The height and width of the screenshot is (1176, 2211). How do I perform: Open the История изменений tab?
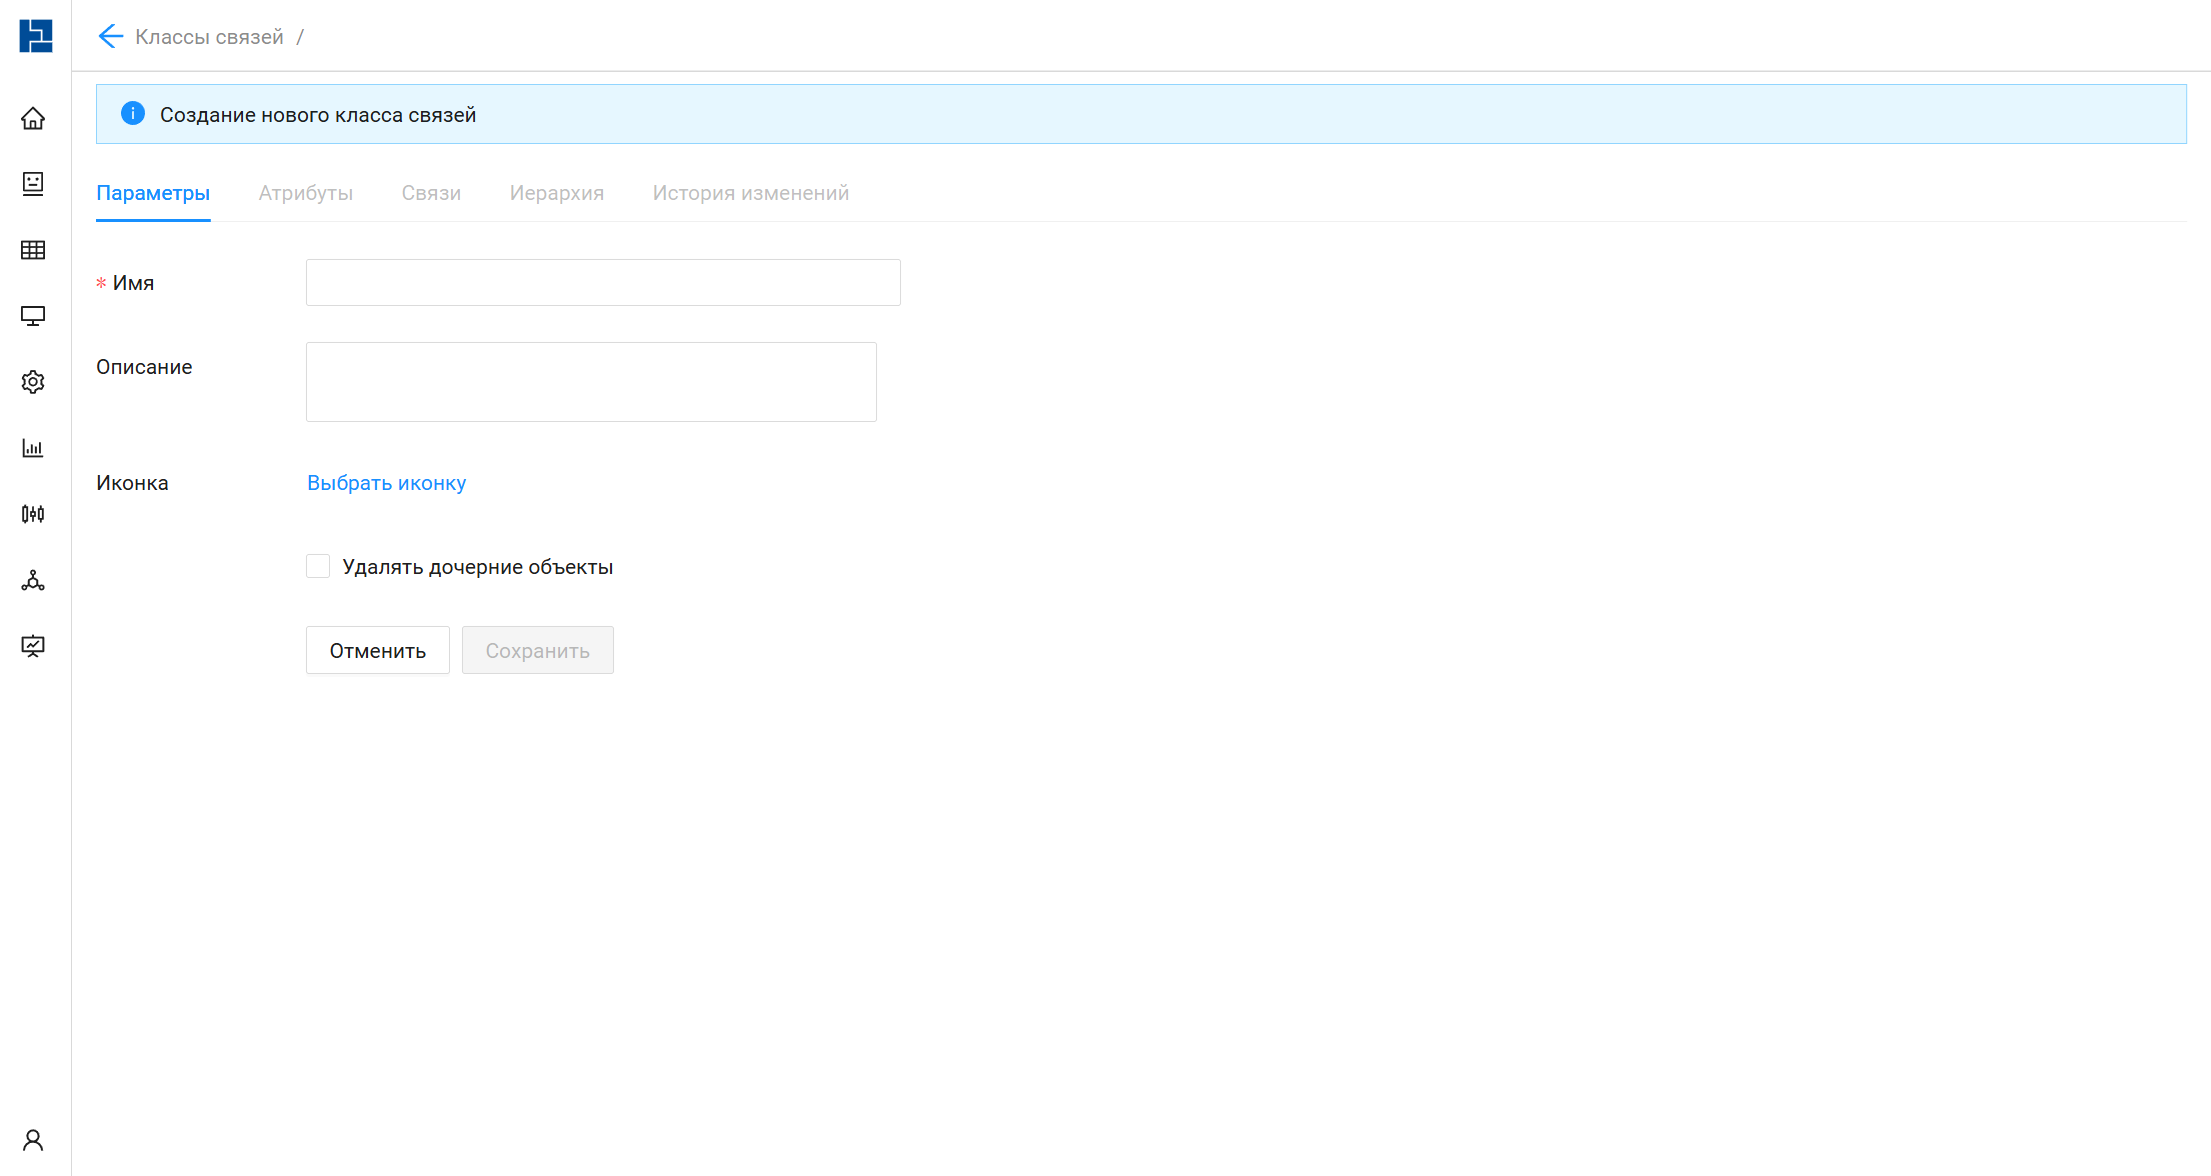point(750,193)
